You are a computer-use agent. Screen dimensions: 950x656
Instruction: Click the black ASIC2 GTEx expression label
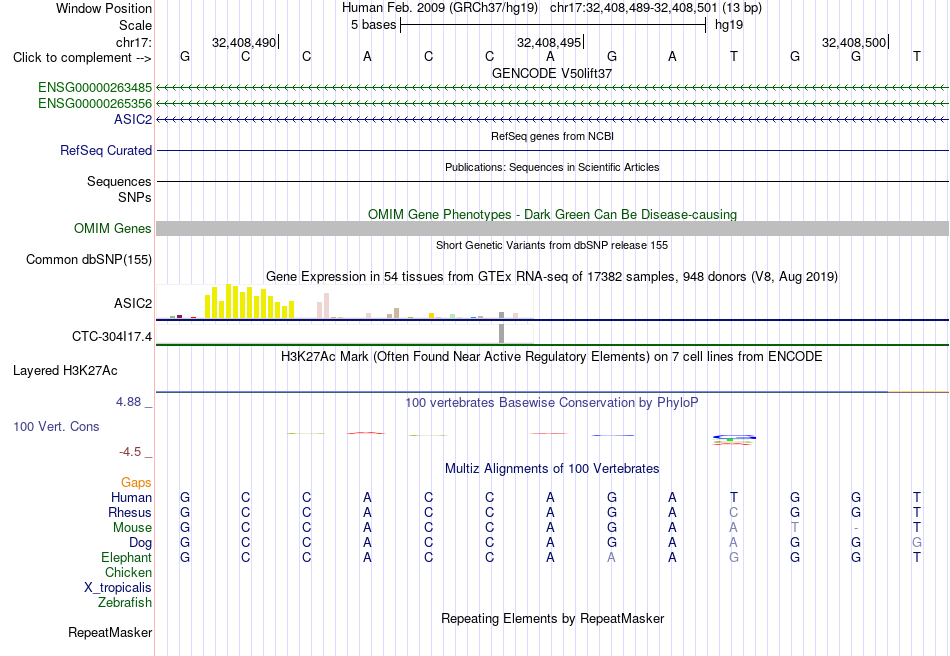133,303
